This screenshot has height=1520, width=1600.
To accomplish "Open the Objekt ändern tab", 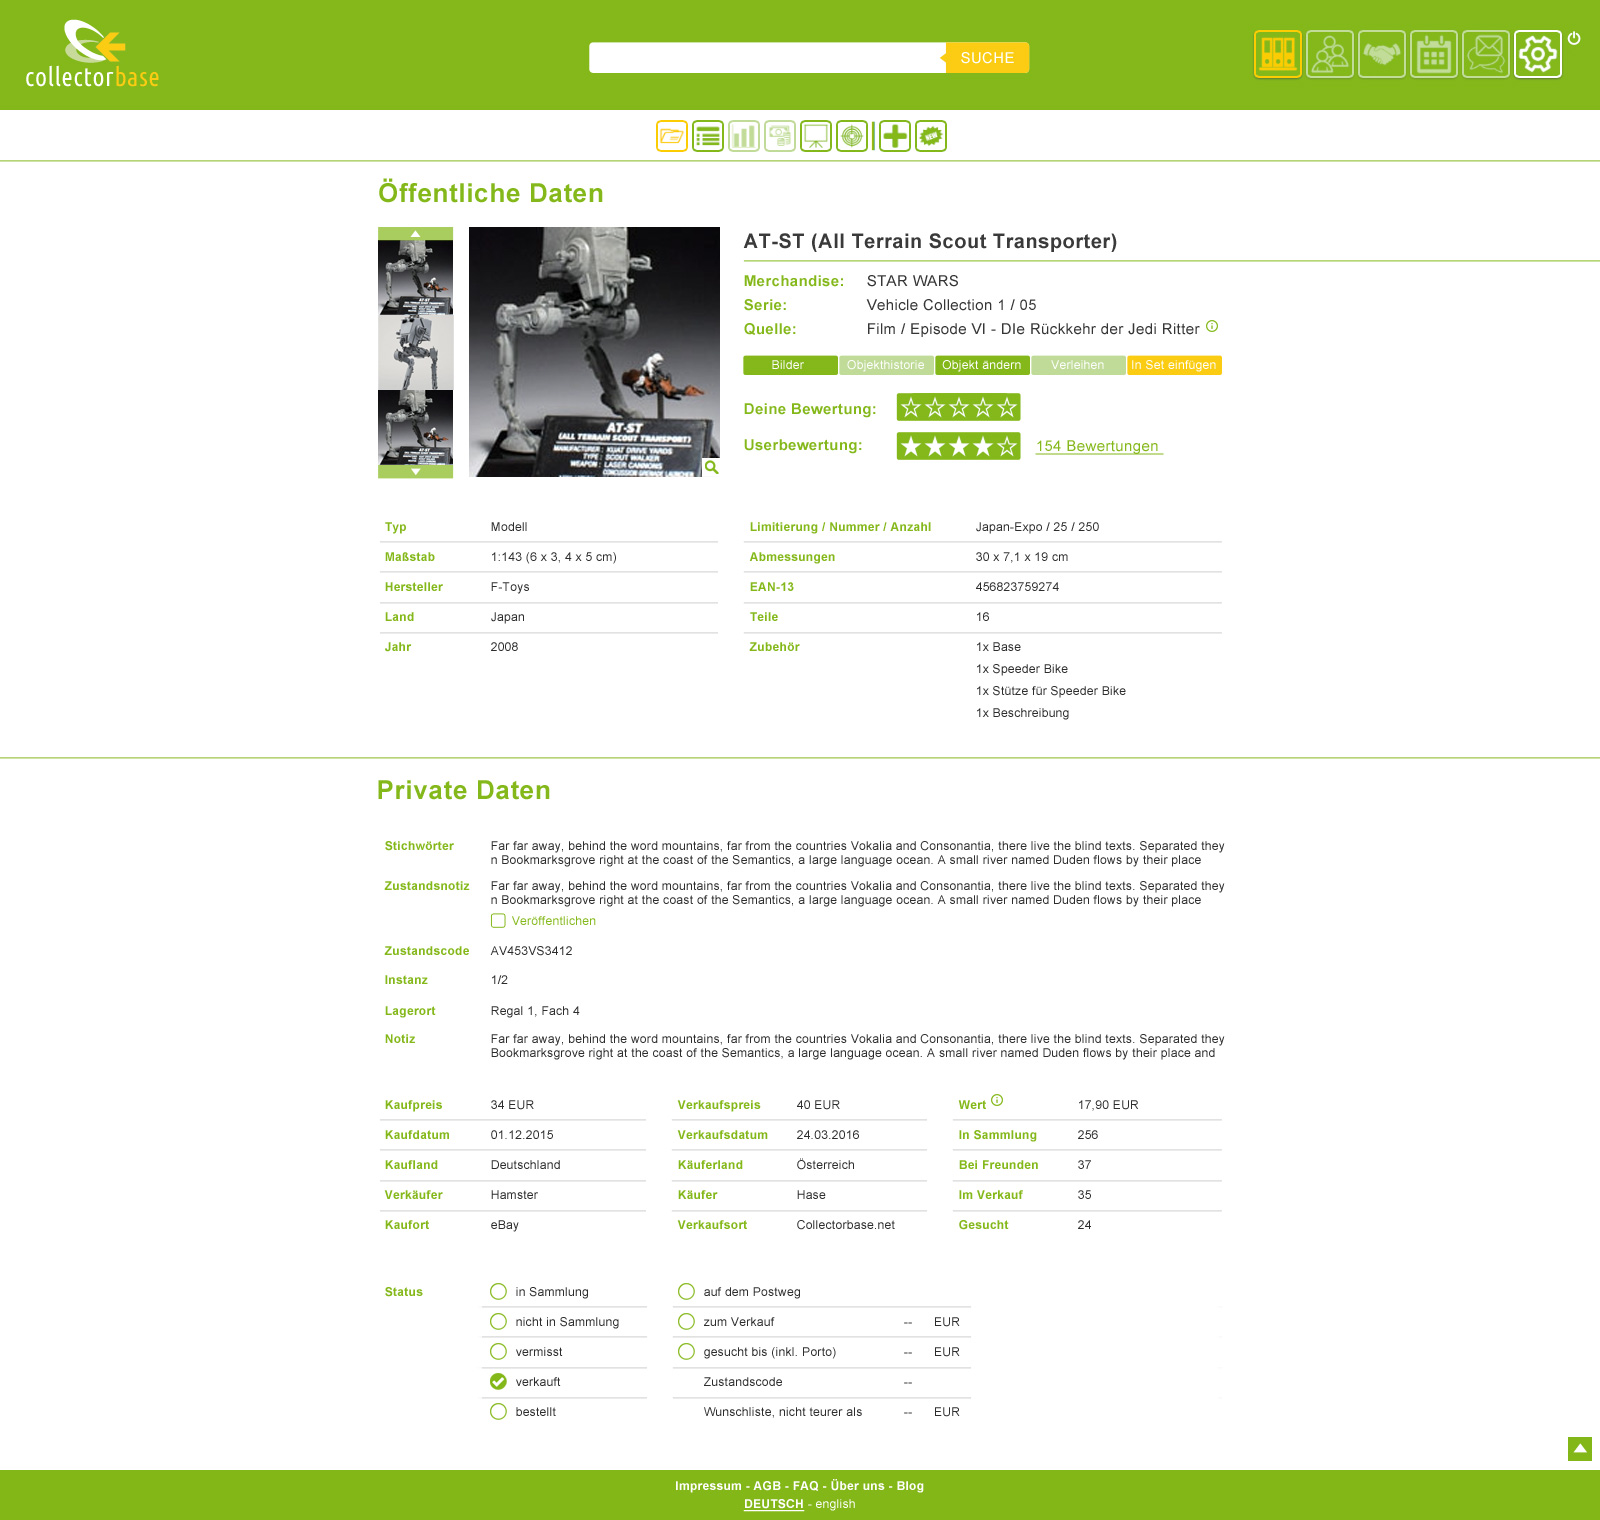I will [x=982, y=365].
